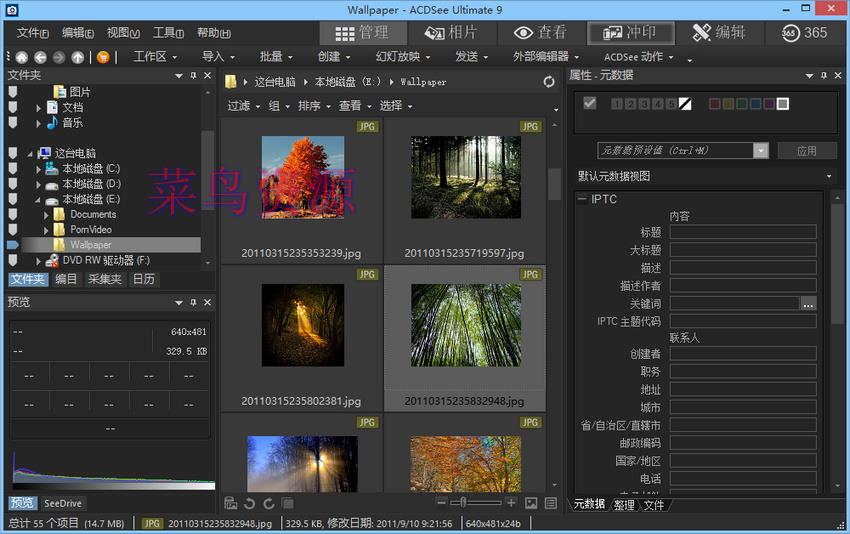
Task: Switch to 查看 View mode
Action: [540, 33]
